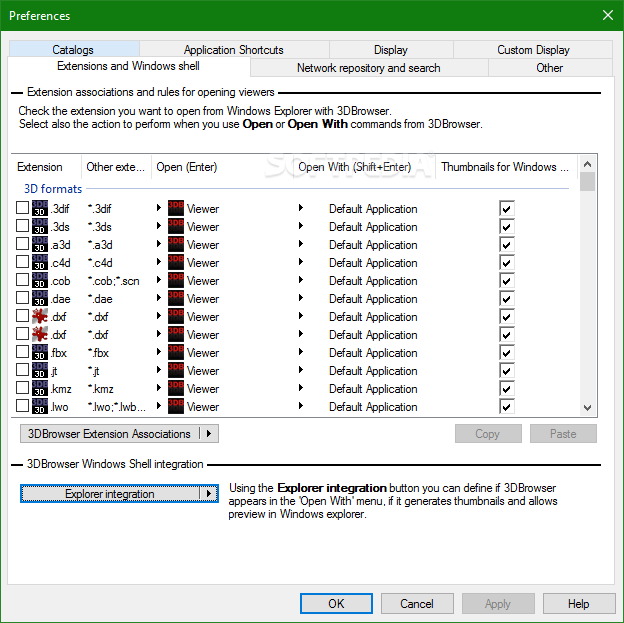Click the 3D file icon for .kmz
Image resolution: width=624 pixels, height=623 pixels.
tap(40, 388)
